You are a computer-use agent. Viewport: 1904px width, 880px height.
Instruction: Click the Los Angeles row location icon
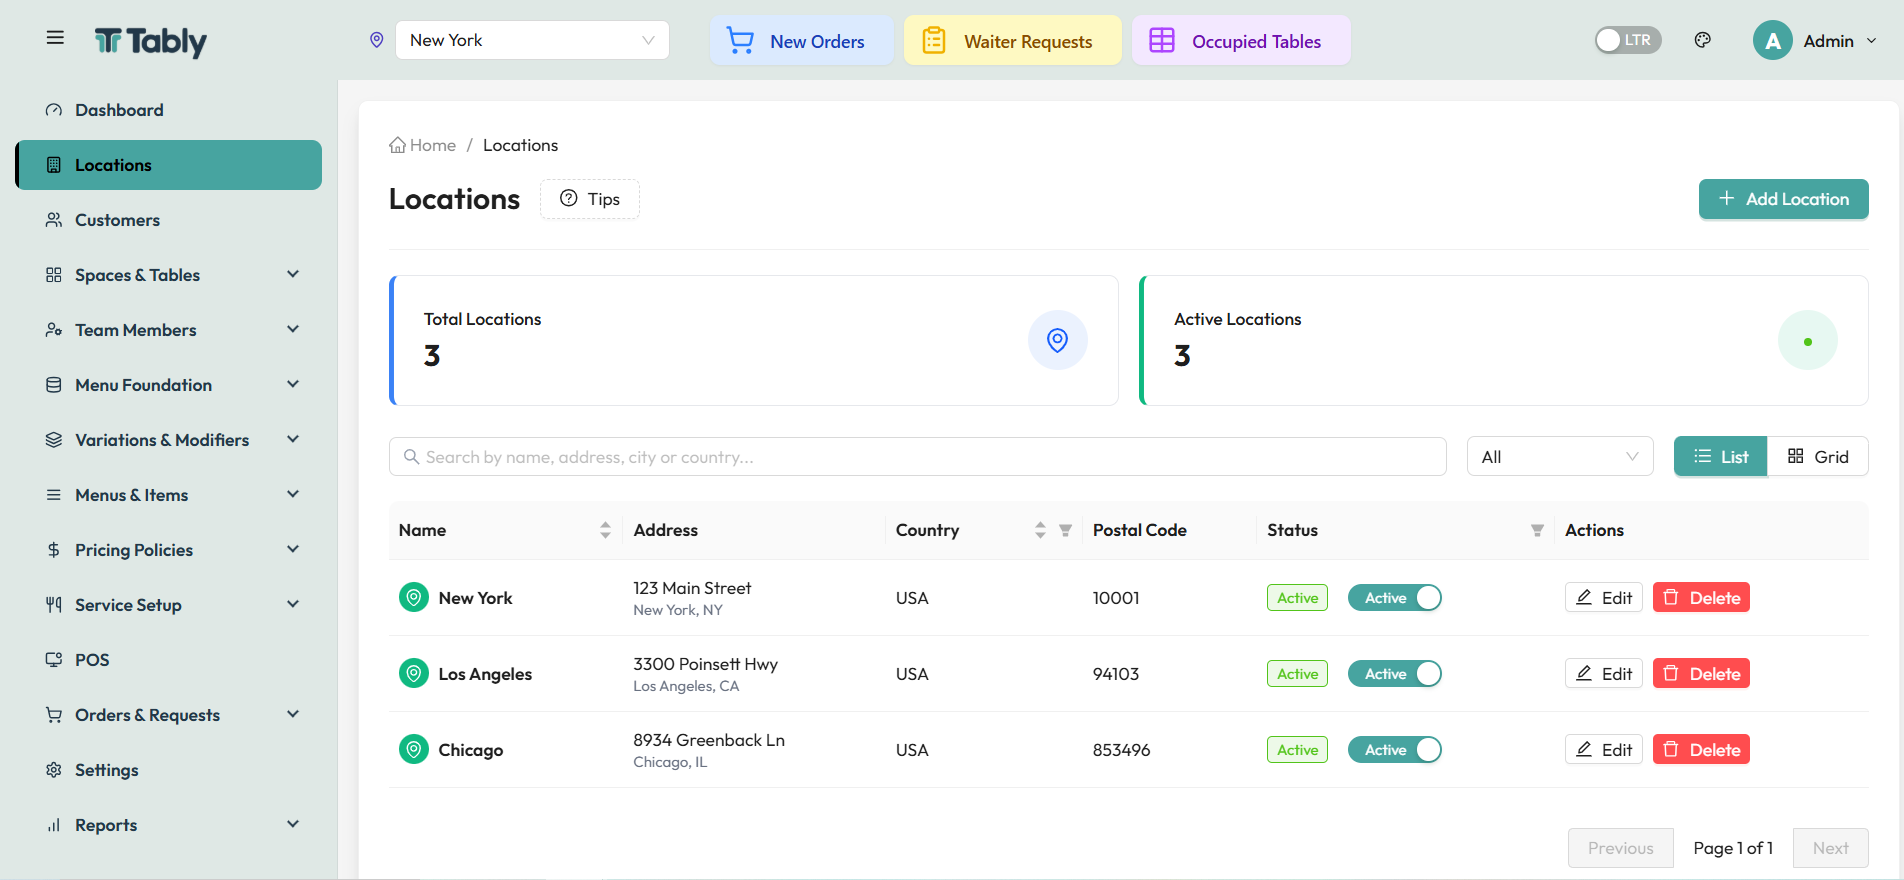click(x=413, y=673)
